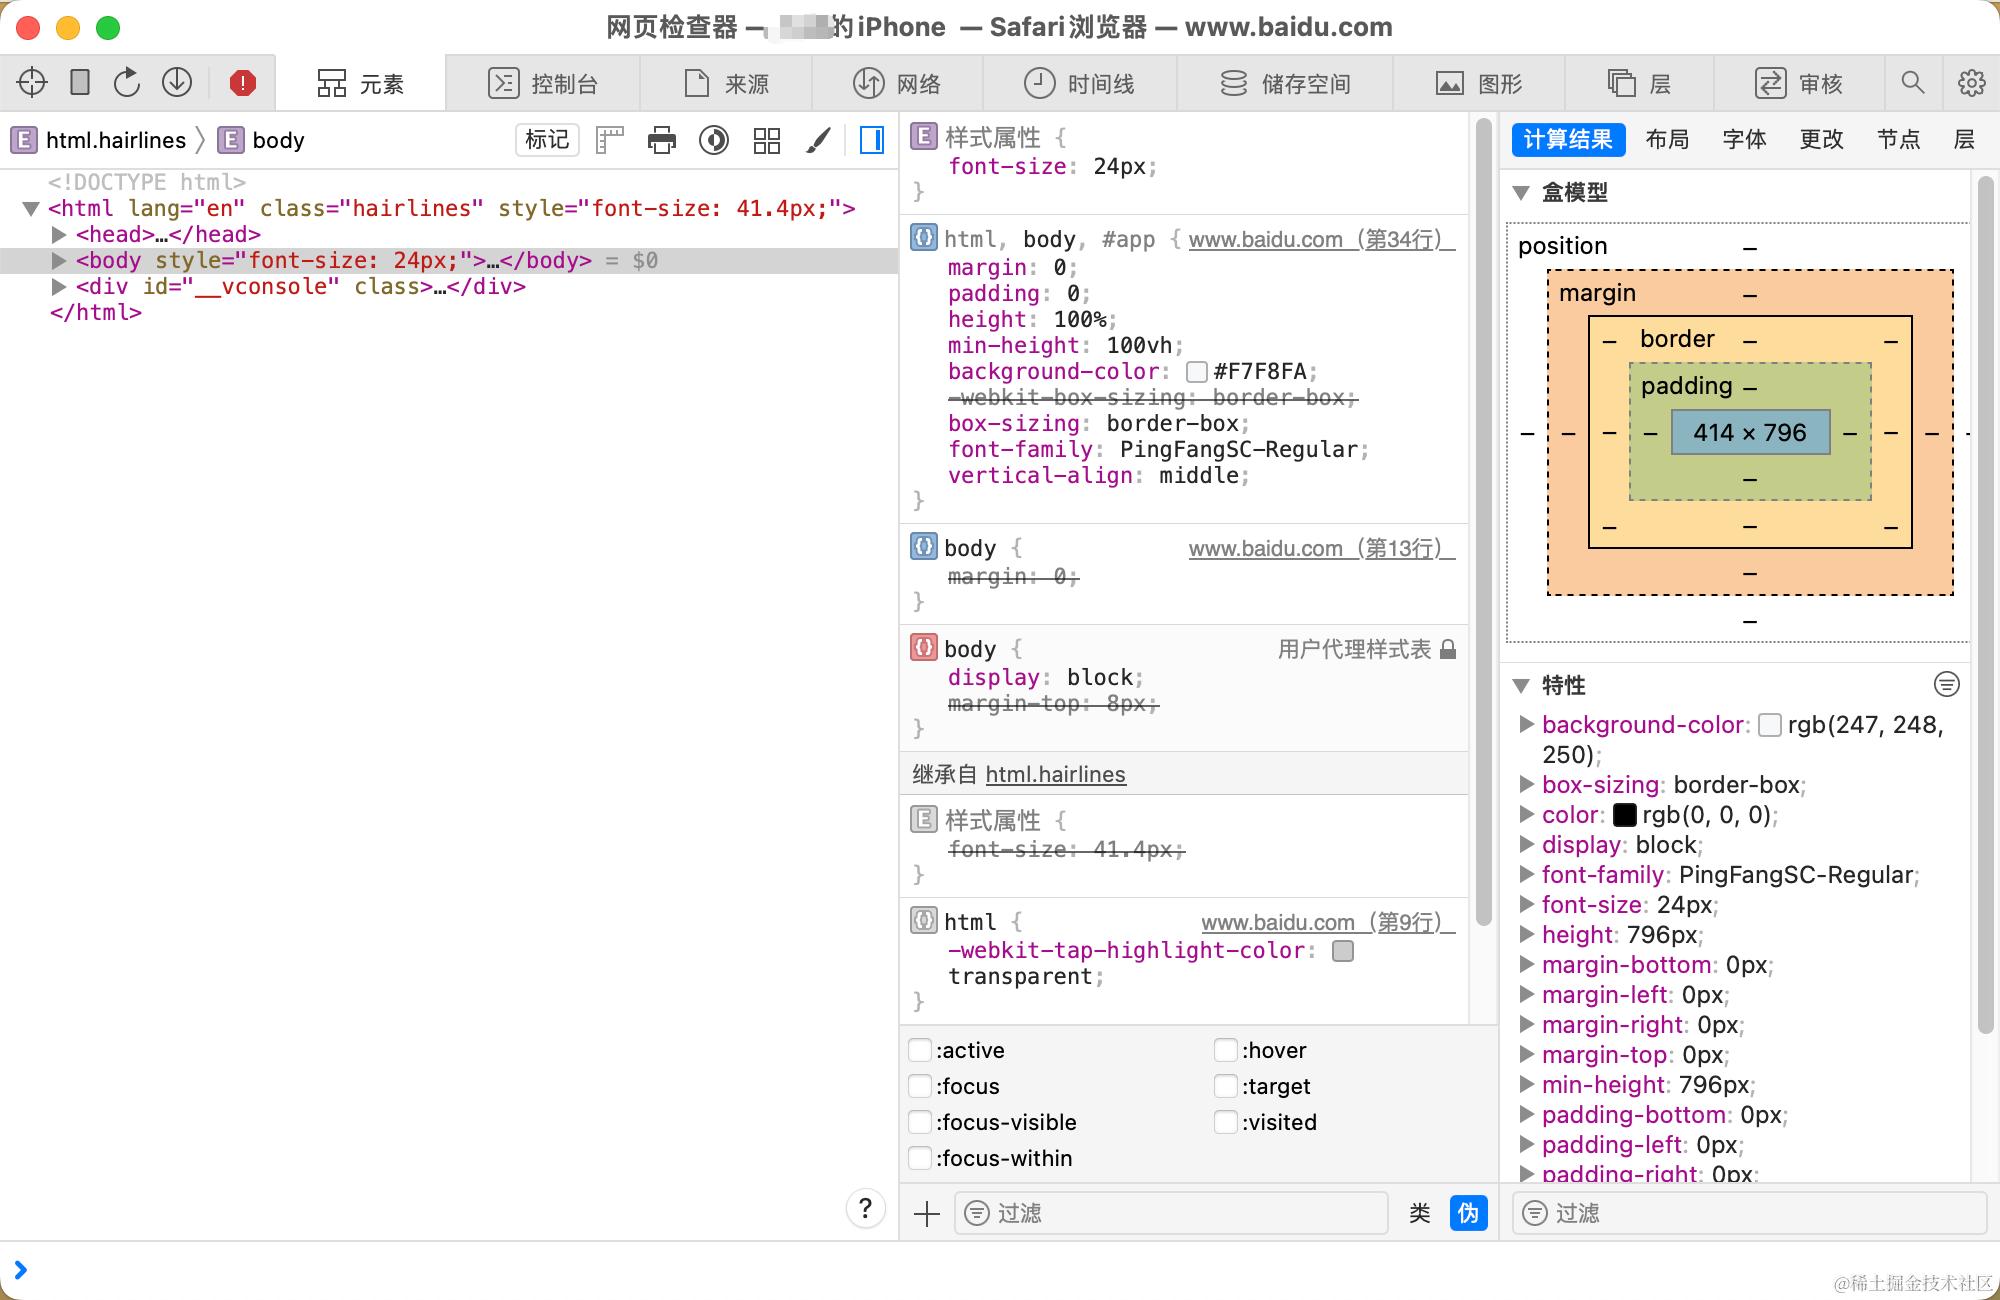Click the download web archive icon
Image resolution: width=2000 pixels, height=1300 pixels.
coord(177,83)
